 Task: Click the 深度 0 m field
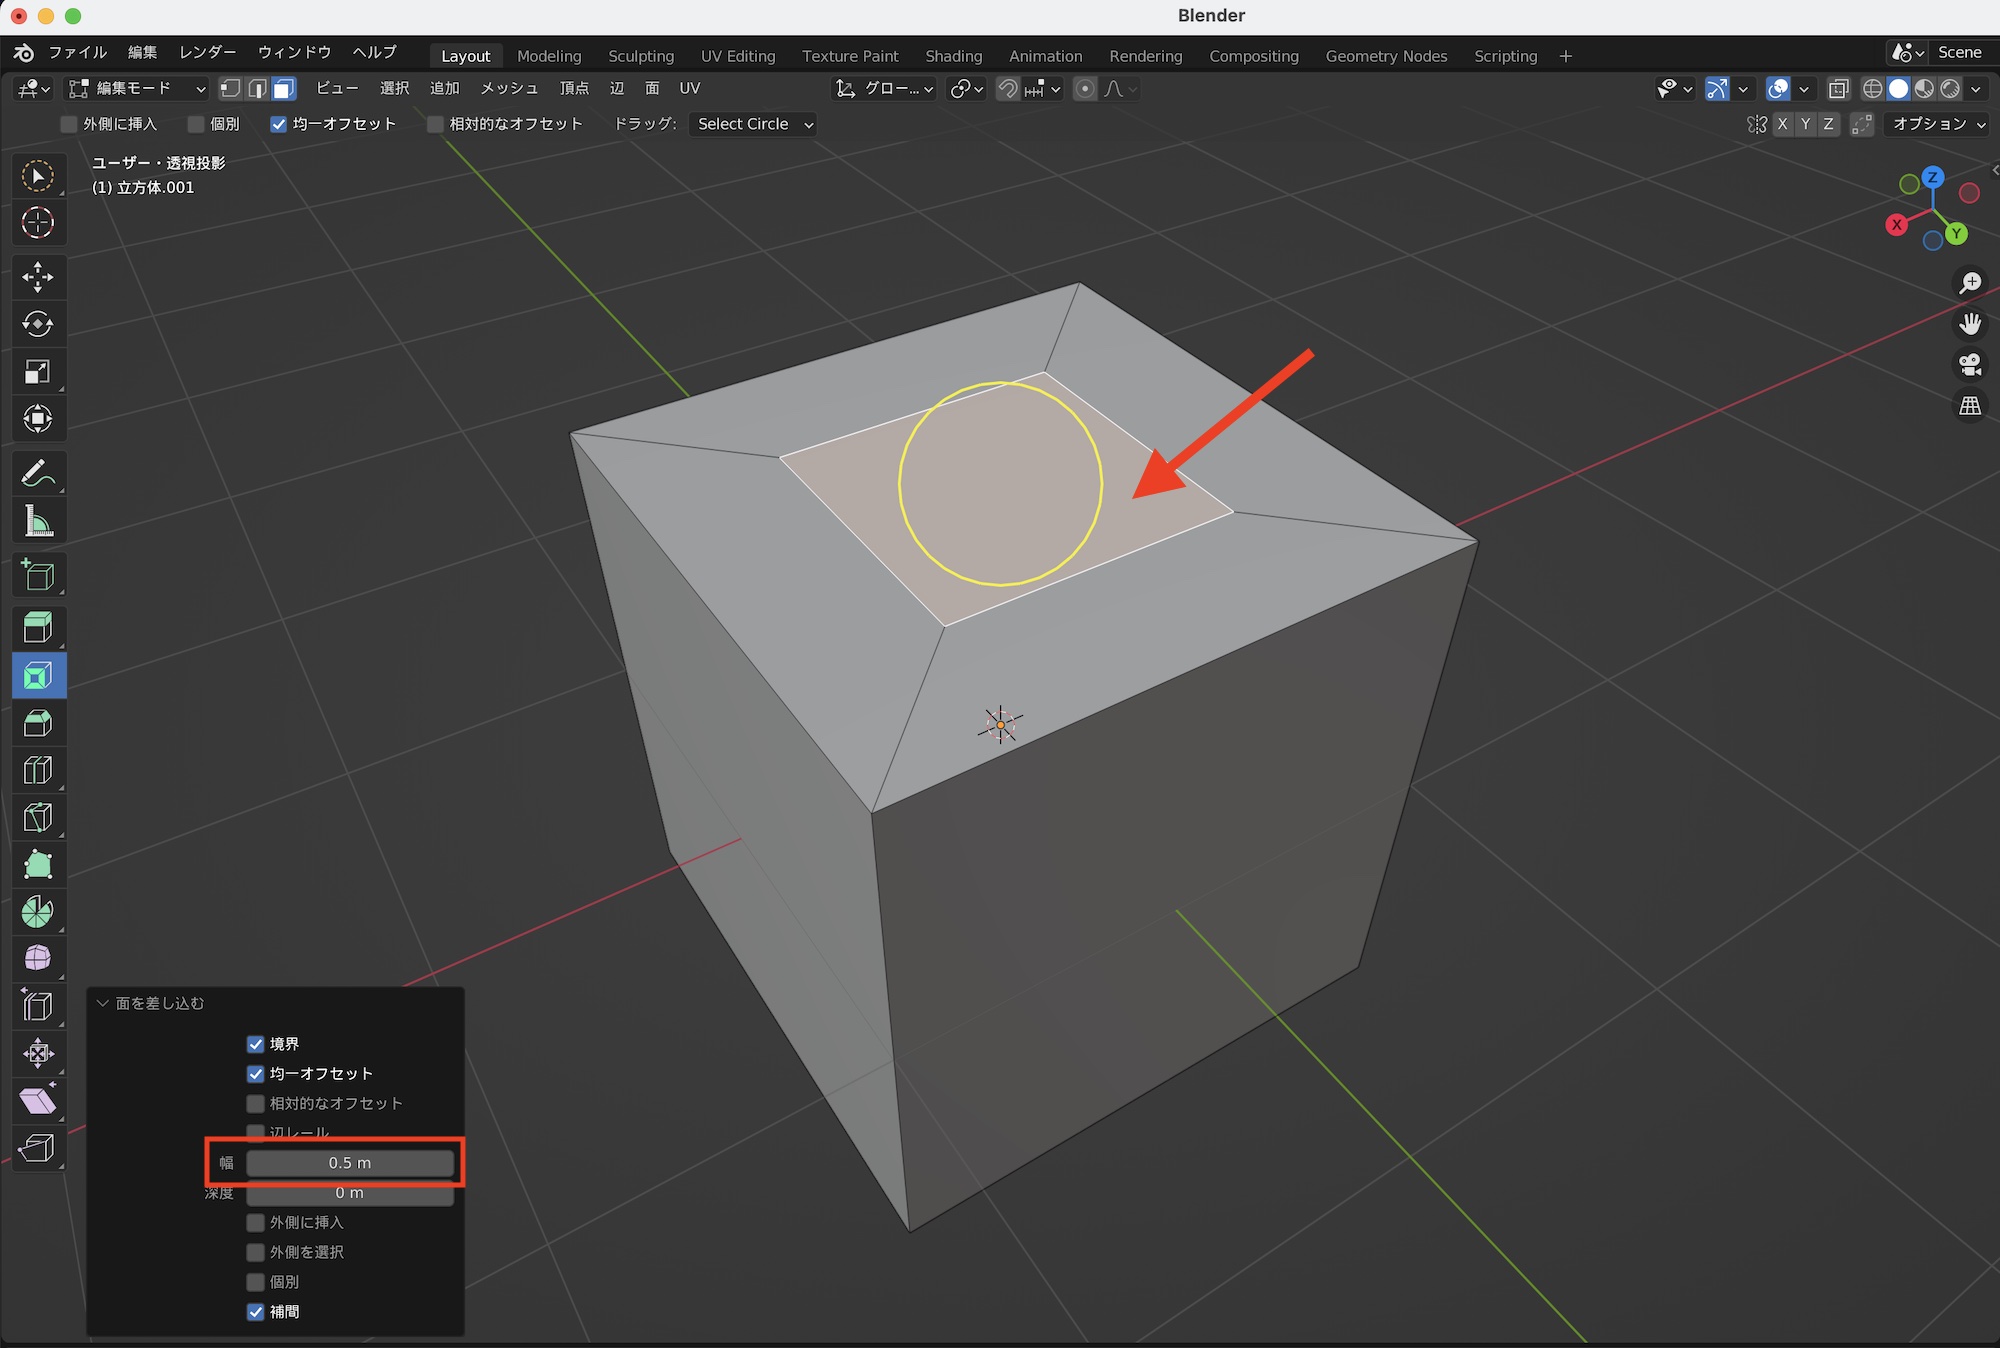click(350, 1193)
